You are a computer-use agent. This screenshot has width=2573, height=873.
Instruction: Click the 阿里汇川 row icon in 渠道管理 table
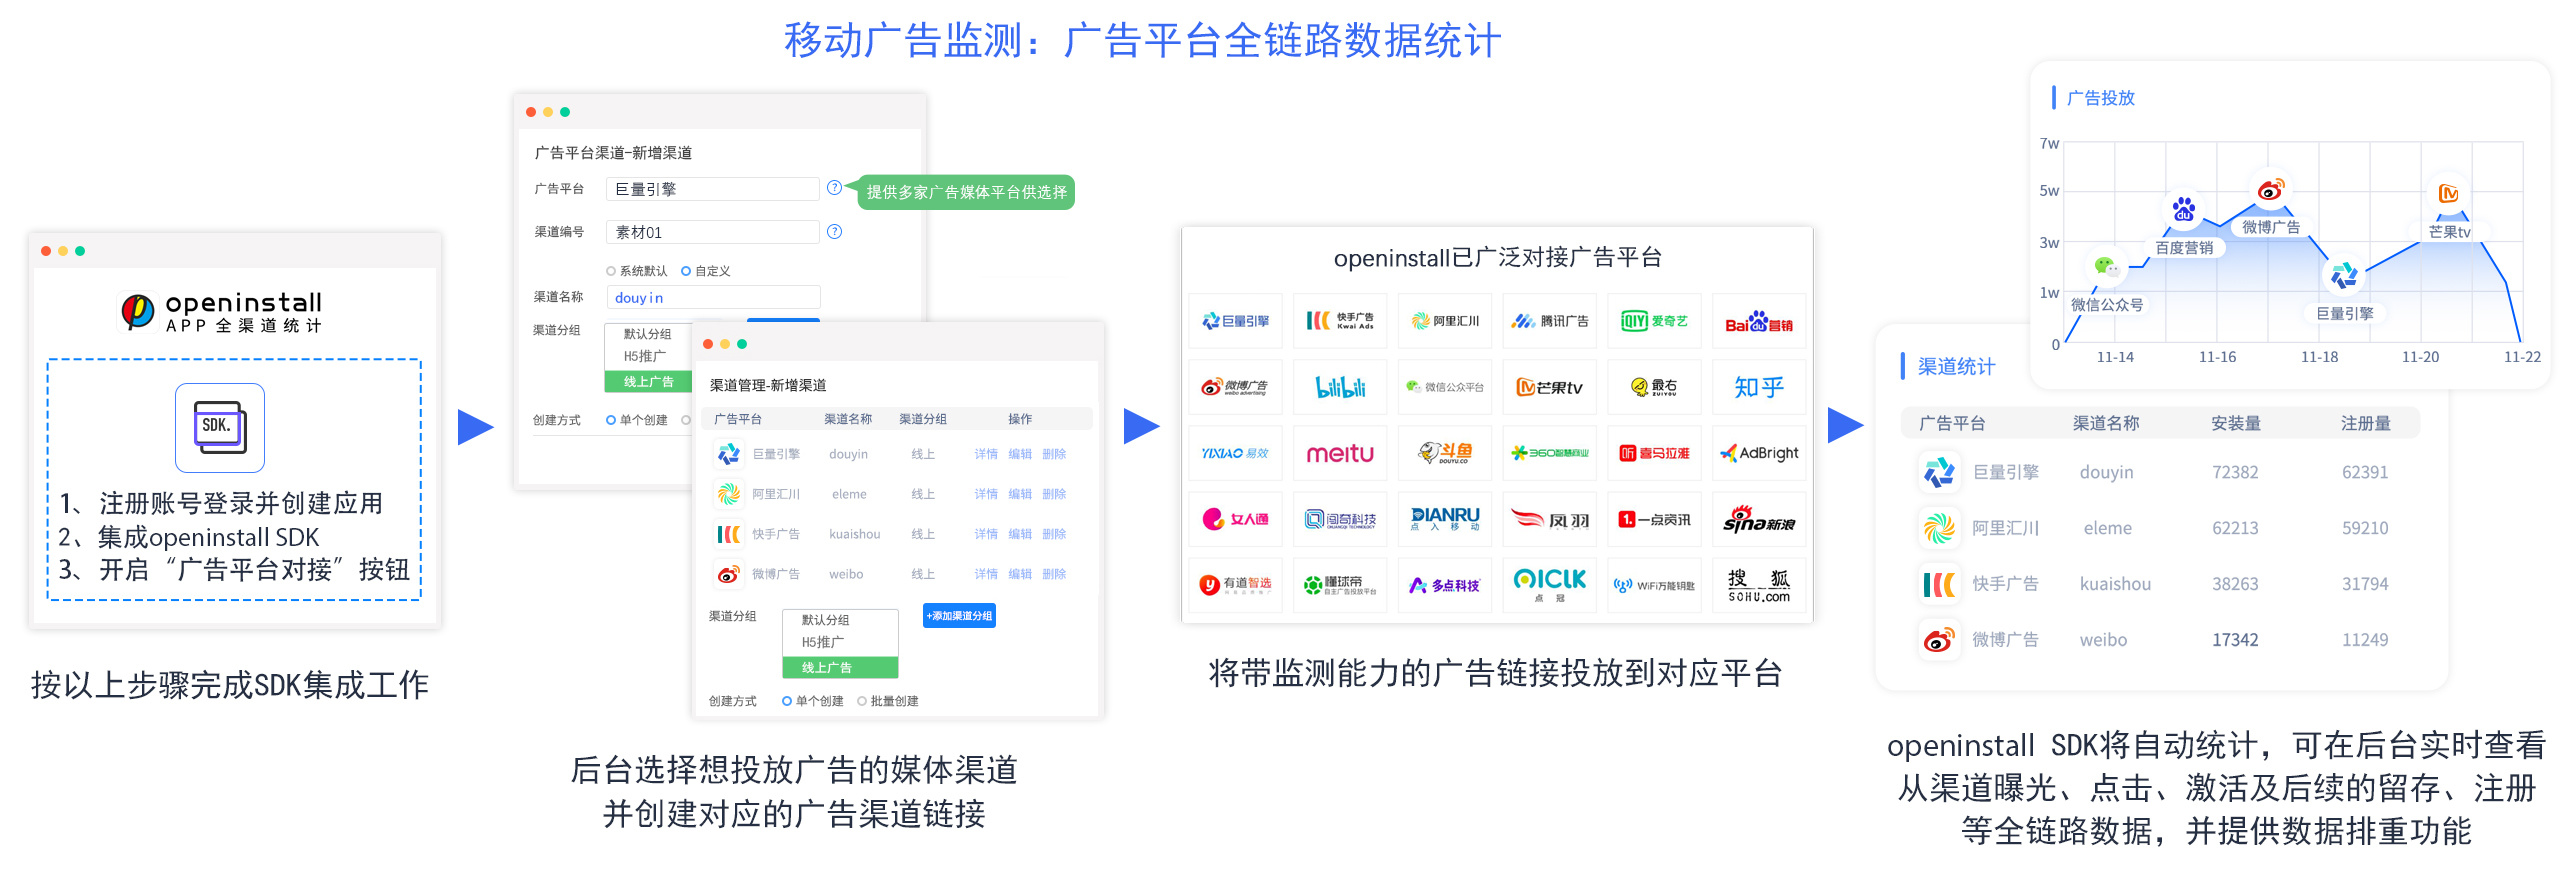pos(728,494)
